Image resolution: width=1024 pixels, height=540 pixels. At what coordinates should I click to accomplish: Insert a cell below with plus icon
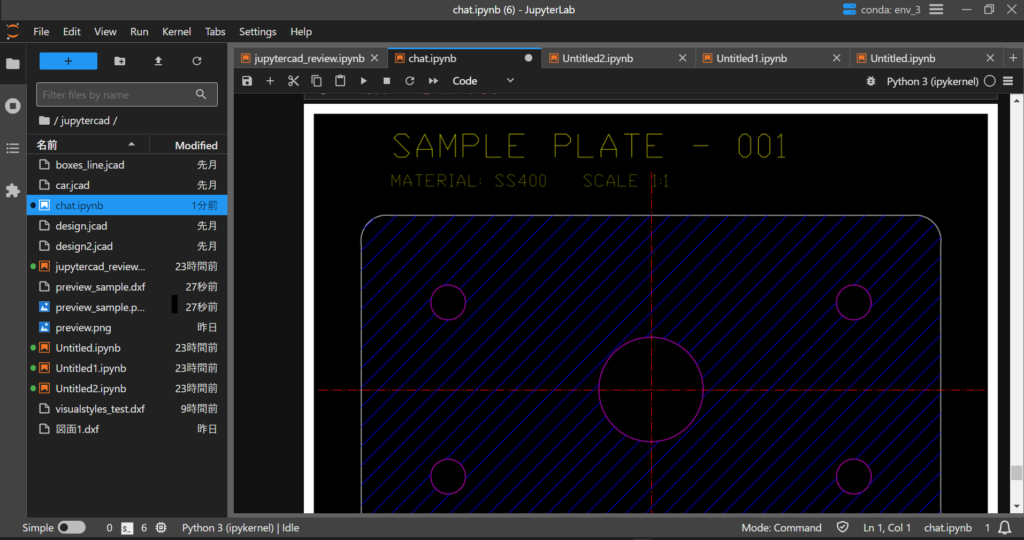pyautogui.click(x=270, y=81)
